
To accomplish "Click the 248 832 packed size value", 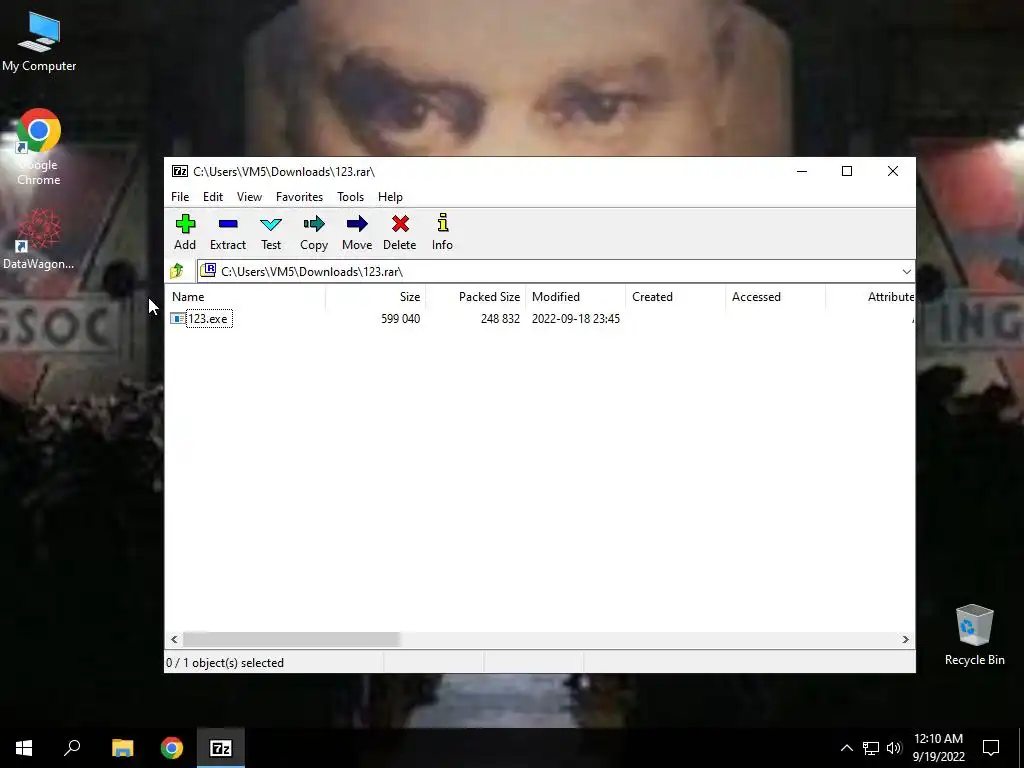I will 500,319.
